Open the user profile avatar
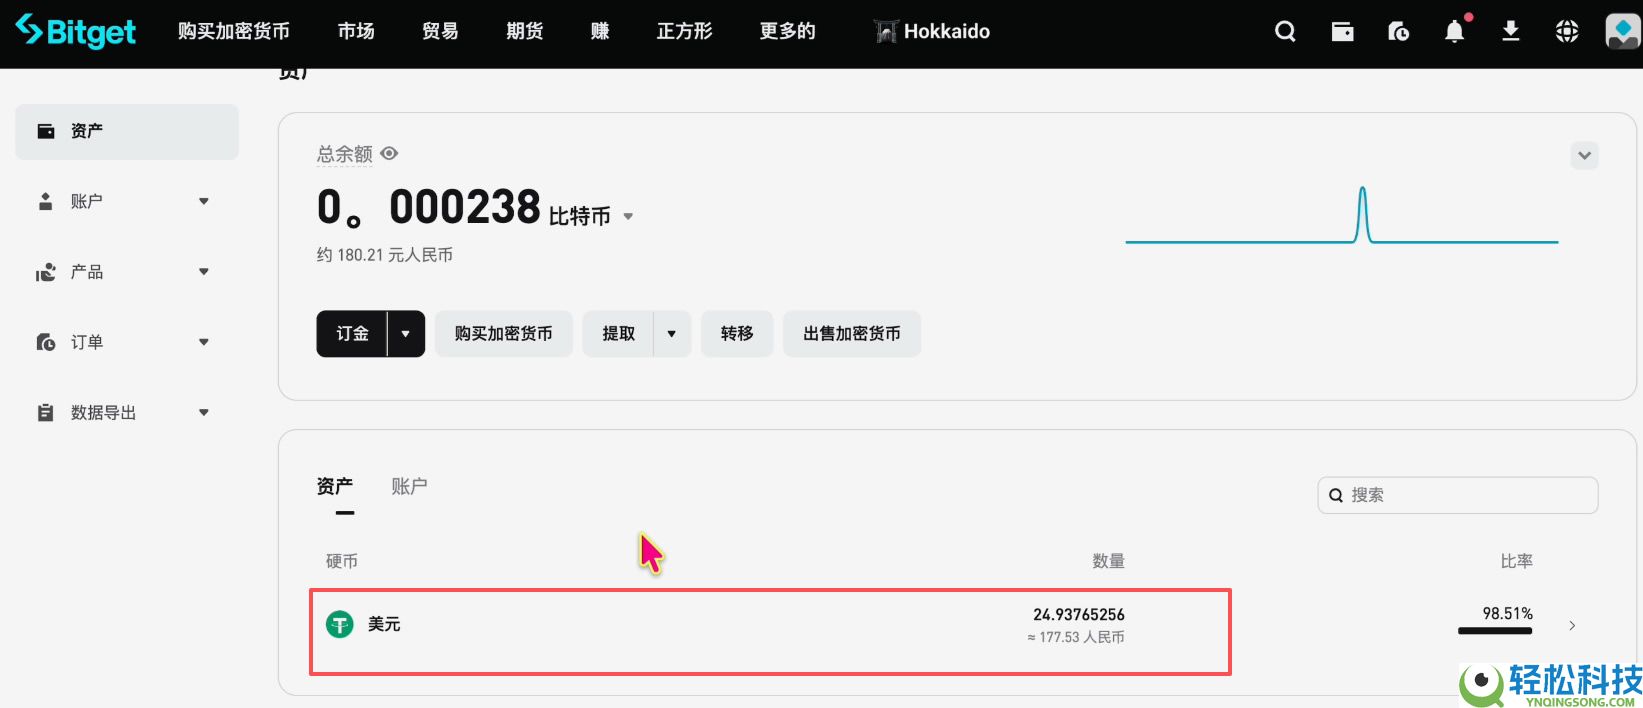 (1622, 31)
